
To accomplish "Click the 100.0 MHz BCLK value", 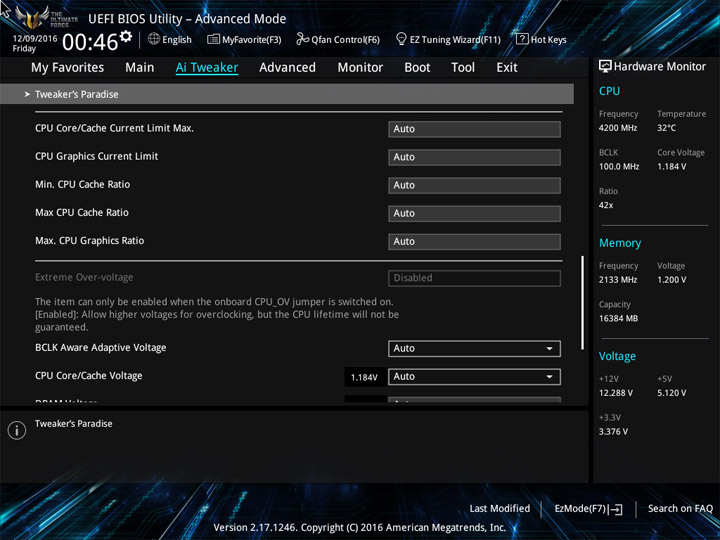I will point(619,167).
